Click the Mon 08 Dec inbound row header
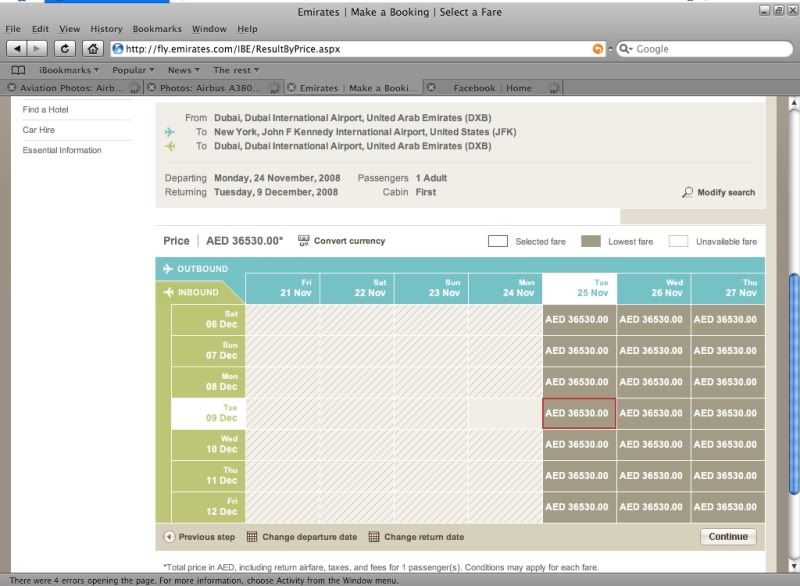The height and width of the screenshot is (586, 800). click(209, 382)
